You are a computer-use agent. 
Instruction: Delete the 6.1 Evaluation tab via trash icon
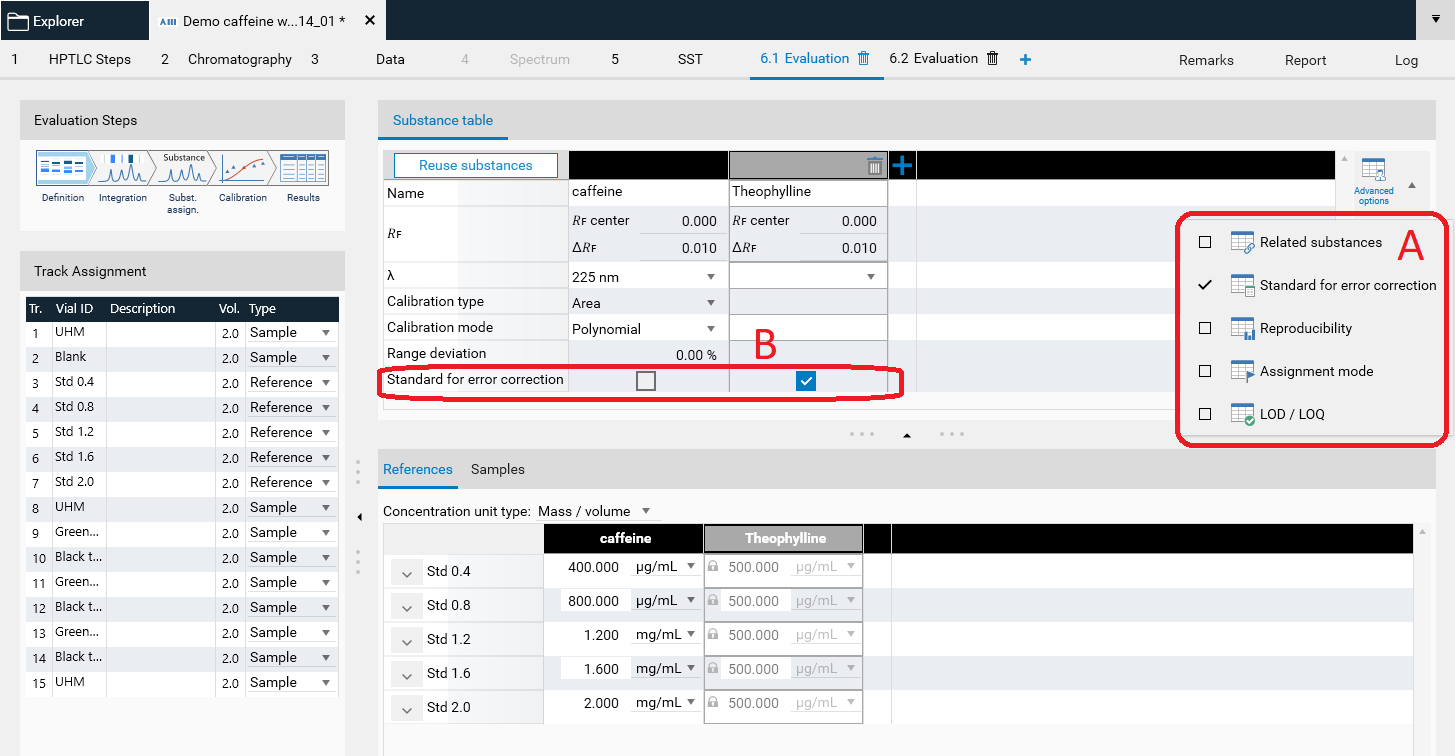pos(863,59)
